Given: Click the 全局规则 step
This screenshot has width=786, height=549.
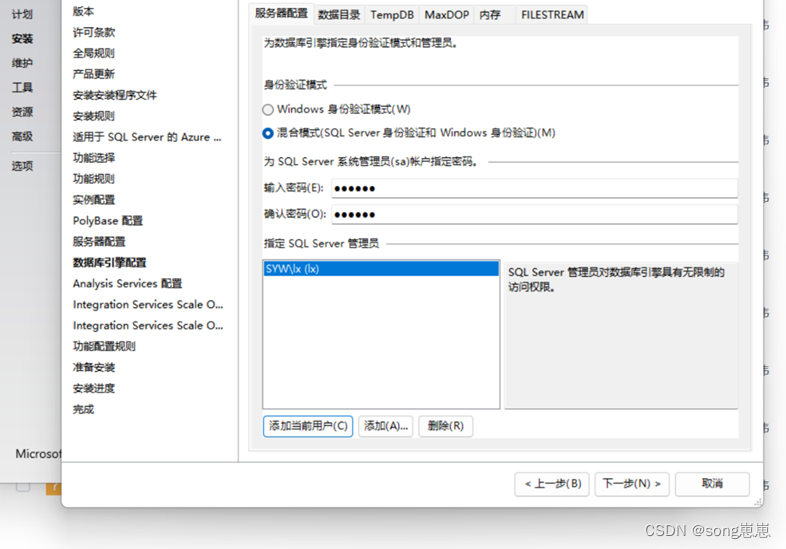Looking at the screenshot, I should [x=94, y=53].
